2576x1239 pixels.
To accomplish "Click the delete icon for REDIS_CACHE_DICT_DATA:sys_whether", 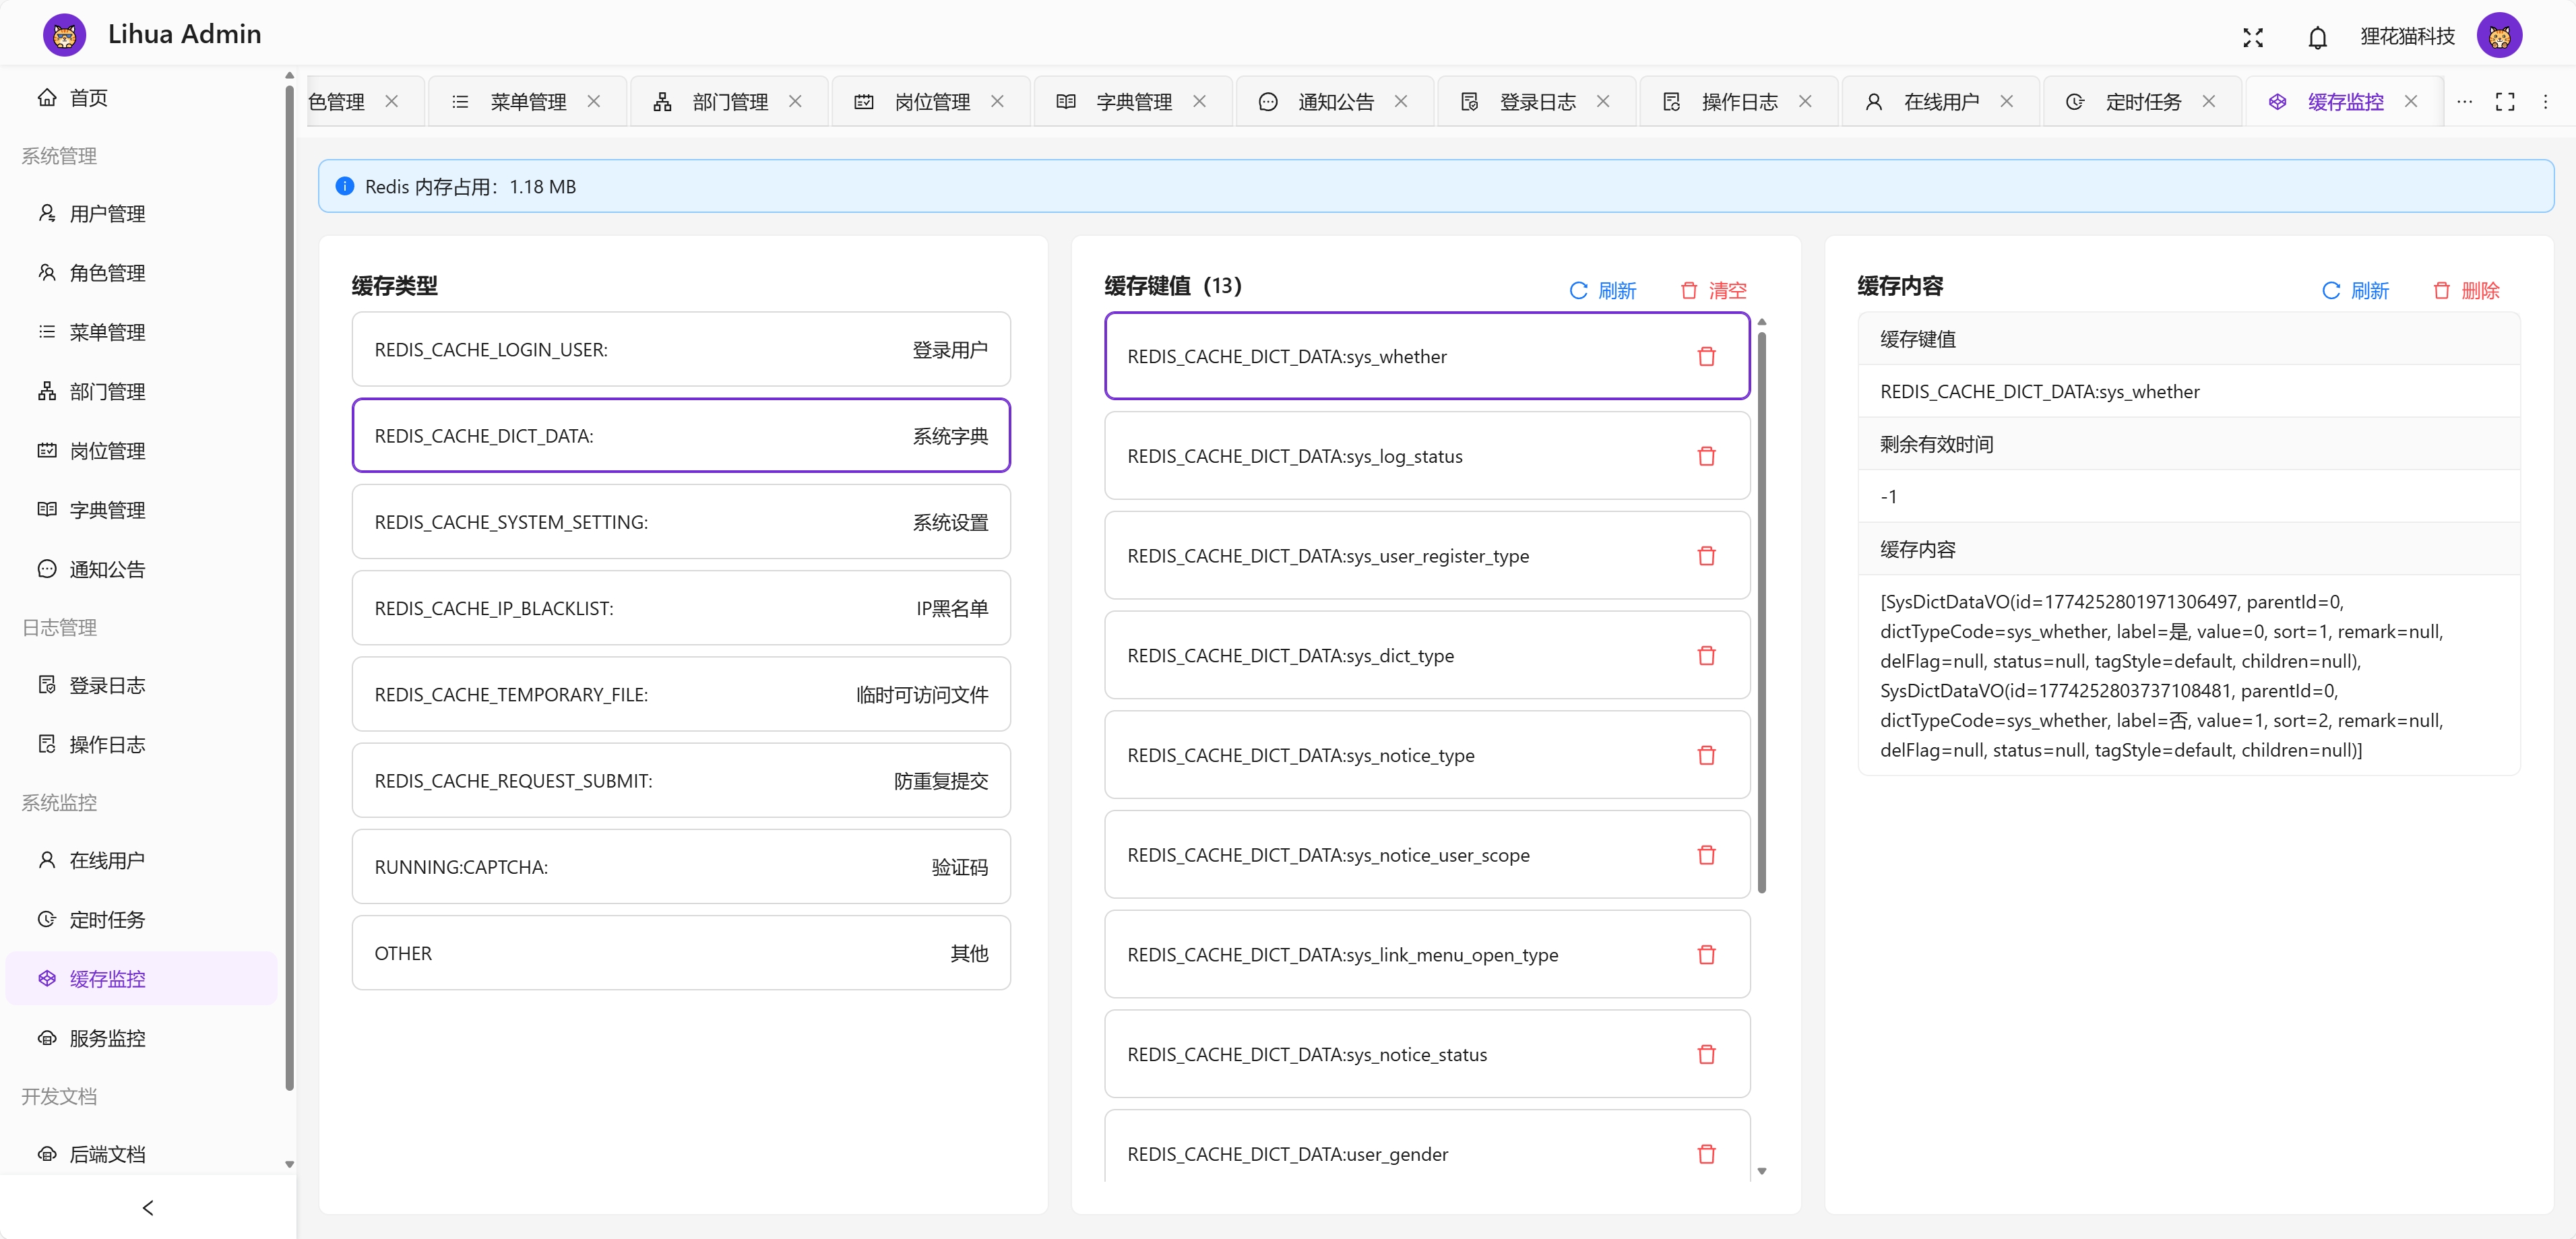I will coord(1705,355).
